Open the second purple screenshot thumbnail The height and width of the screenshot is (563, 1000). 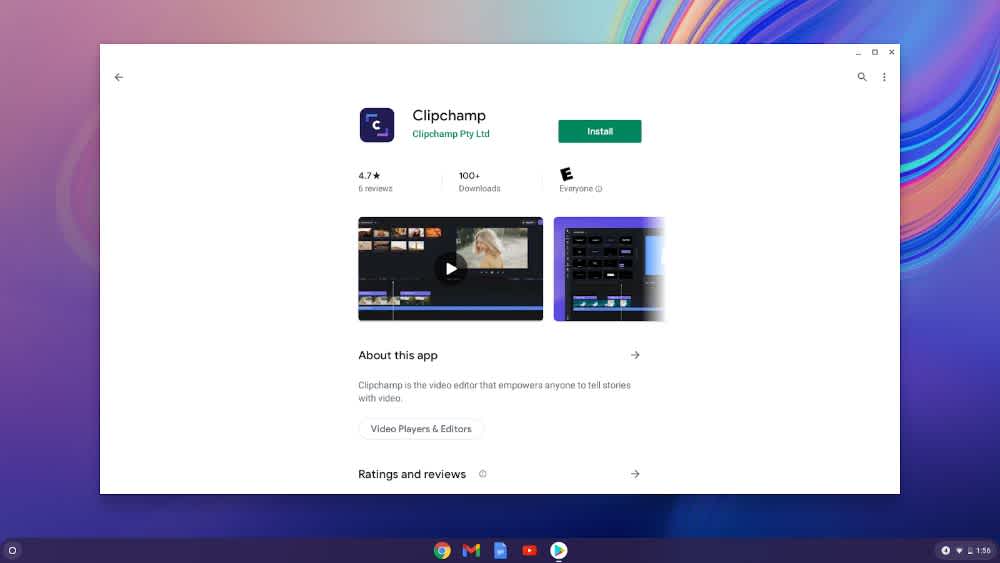[608, 268]
